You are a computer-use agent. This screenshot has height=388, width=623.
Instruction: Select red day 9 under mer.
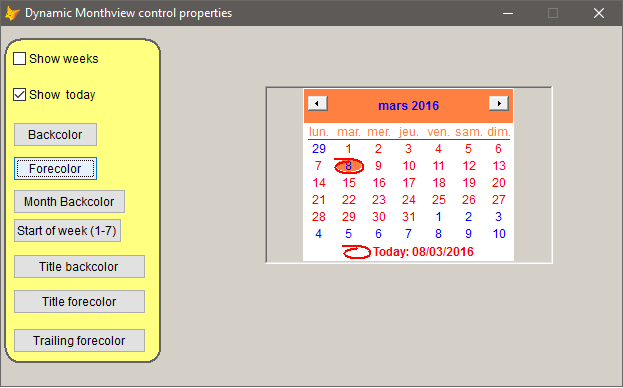pyautogui.click(x=378, y=166)
